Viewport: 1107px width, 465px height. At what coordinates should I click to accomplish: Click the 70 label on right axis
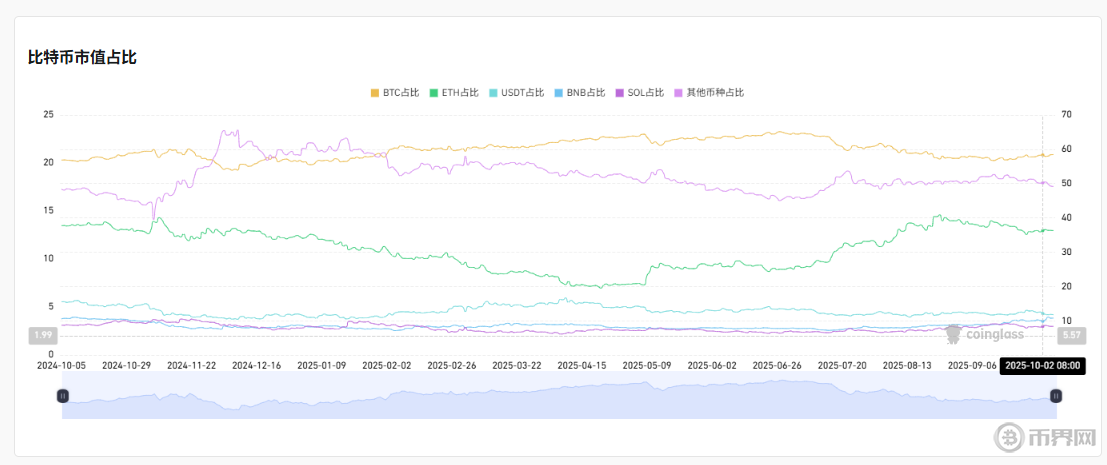click(x=1067, y=115)
